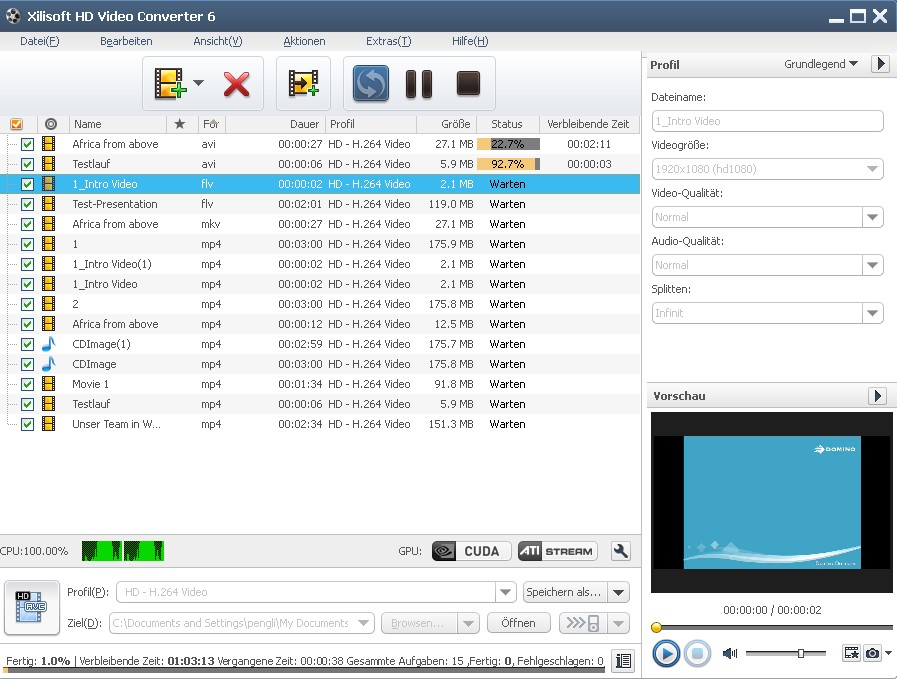This screenshot has width=897, height=679.
Task: Sort the list by the Name column
Action: click(x=118, y=124)
